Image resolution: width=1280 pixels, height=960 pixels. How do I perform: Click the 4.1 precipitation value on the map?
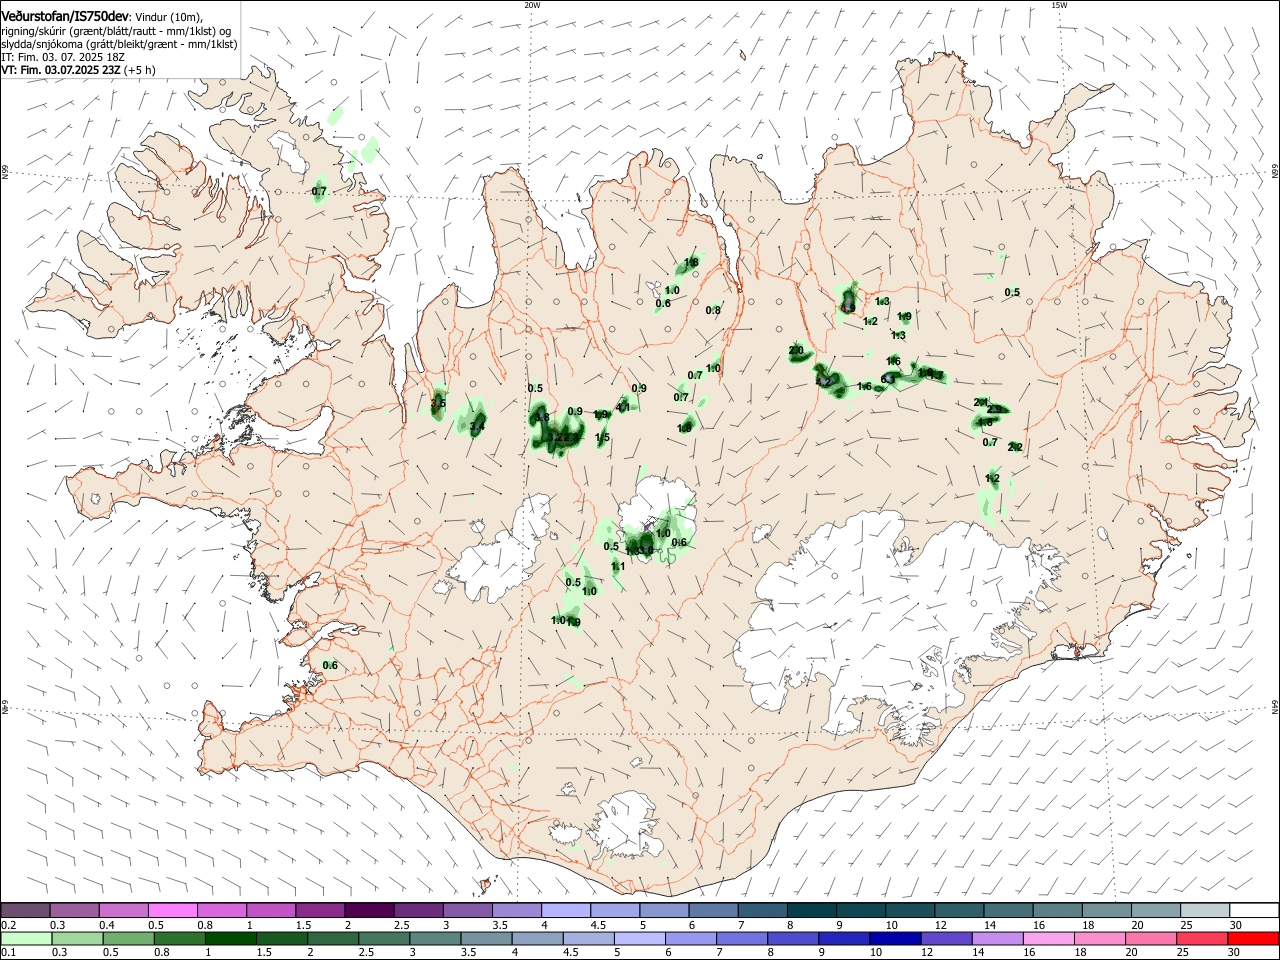[x=622, y=407]
